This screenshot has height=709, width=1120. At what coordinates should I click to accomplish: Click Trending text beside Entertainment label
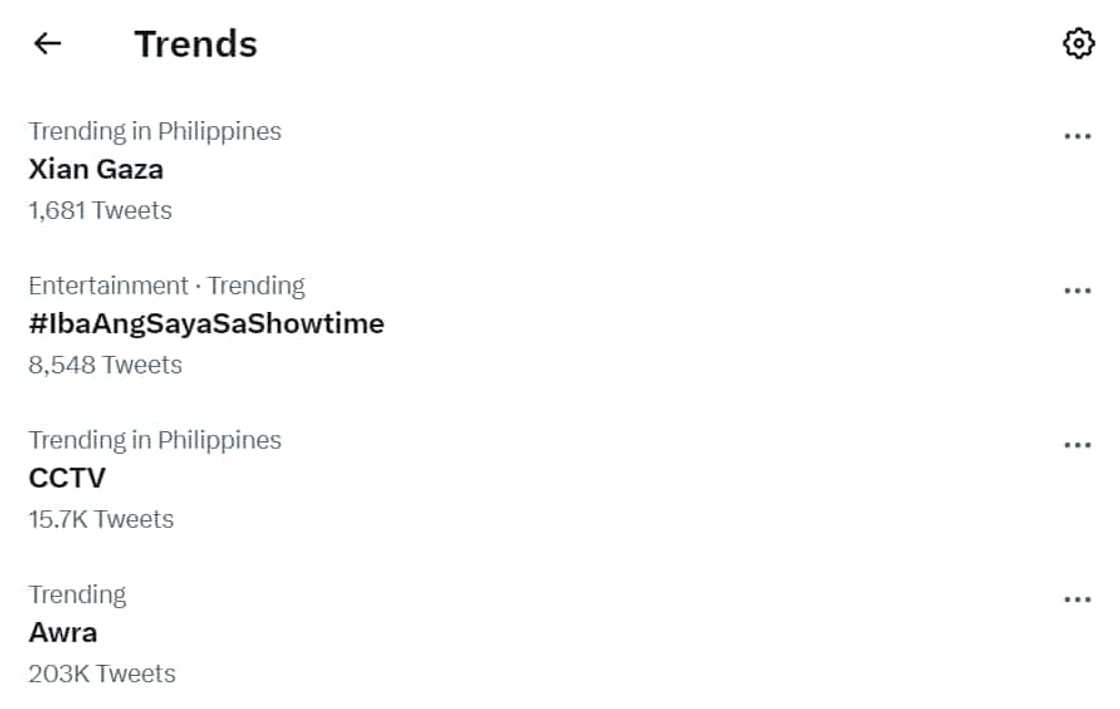click(x=256, y=286)
